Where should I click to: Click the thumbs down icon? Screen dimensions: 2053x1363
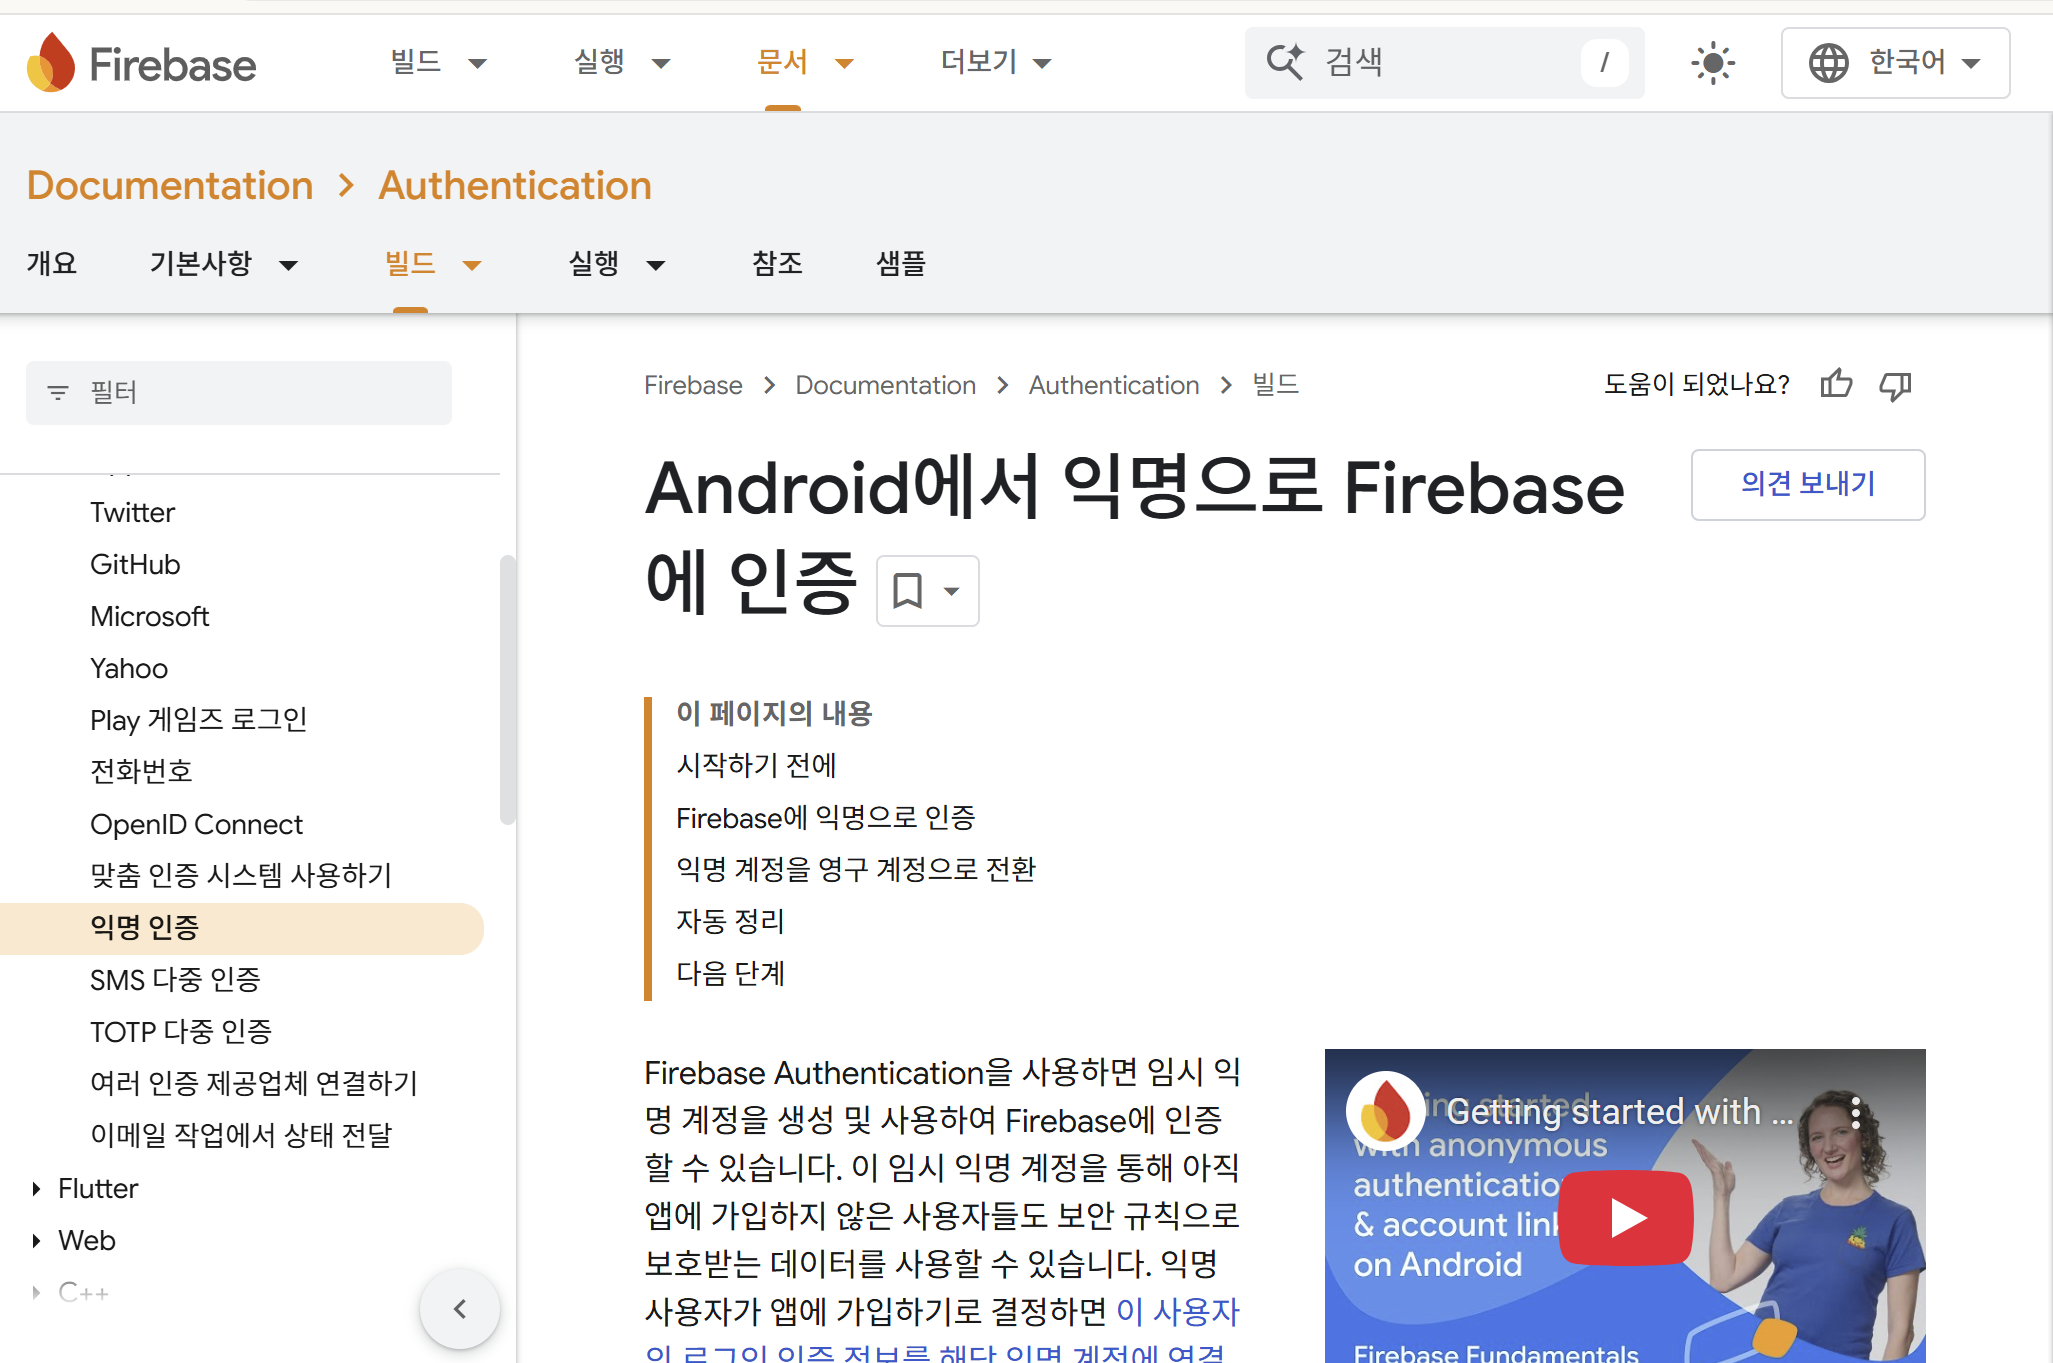point(1895,384)
